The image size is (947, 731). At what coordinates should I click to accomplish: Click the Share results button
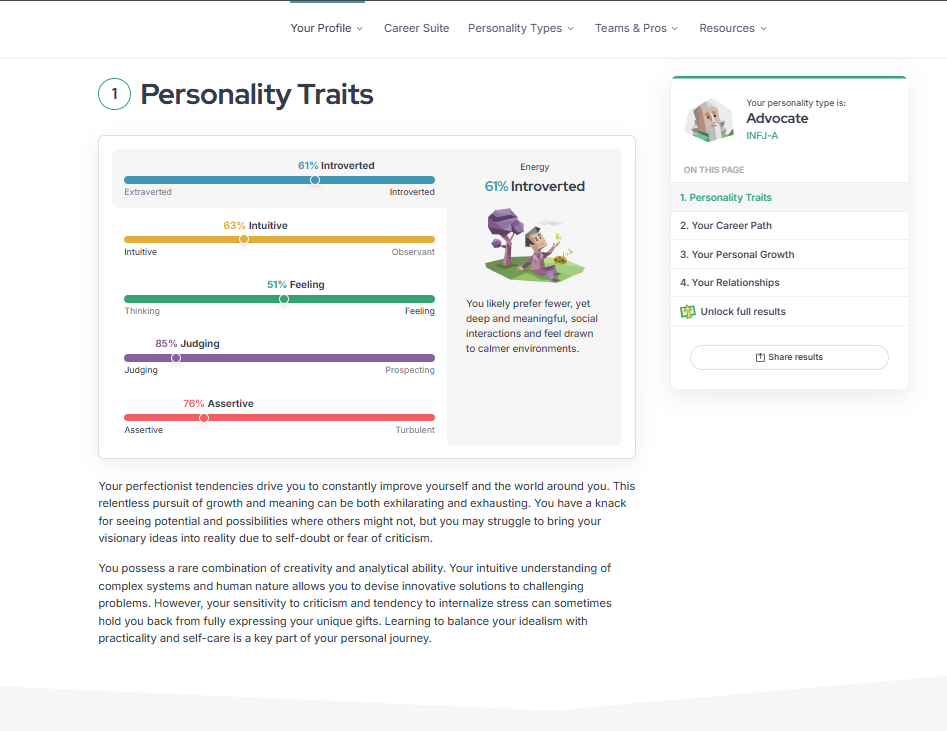pos(789,357)
